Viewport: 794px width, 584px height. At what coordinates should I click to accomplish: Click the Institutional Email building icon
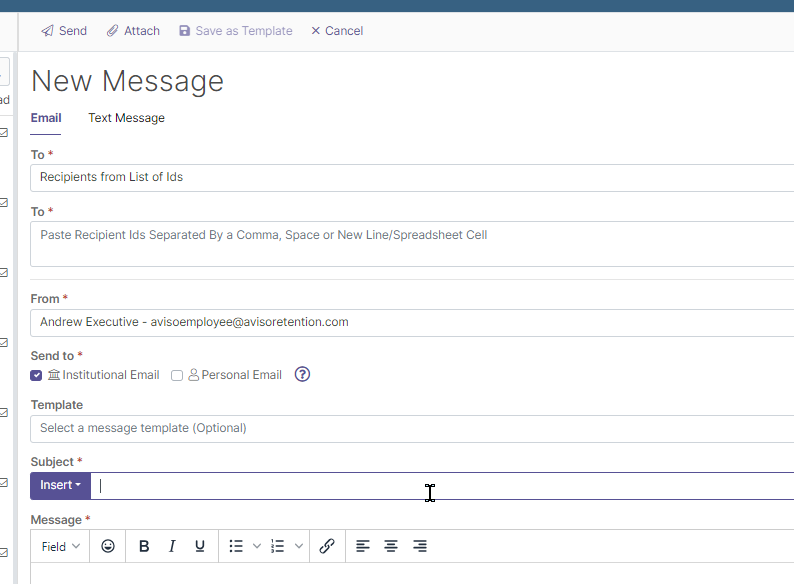pyautogui.click(x=54, y=375)
